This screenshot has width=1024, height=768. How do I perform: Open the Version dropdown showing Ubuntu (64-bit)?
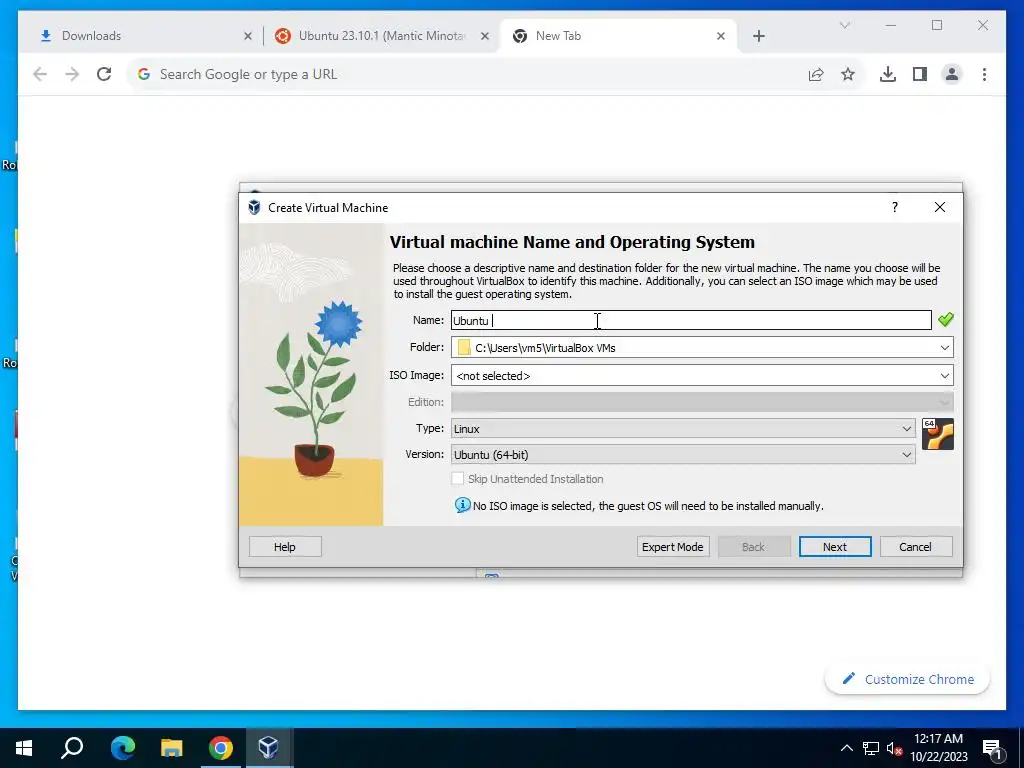tap(683, 455)
